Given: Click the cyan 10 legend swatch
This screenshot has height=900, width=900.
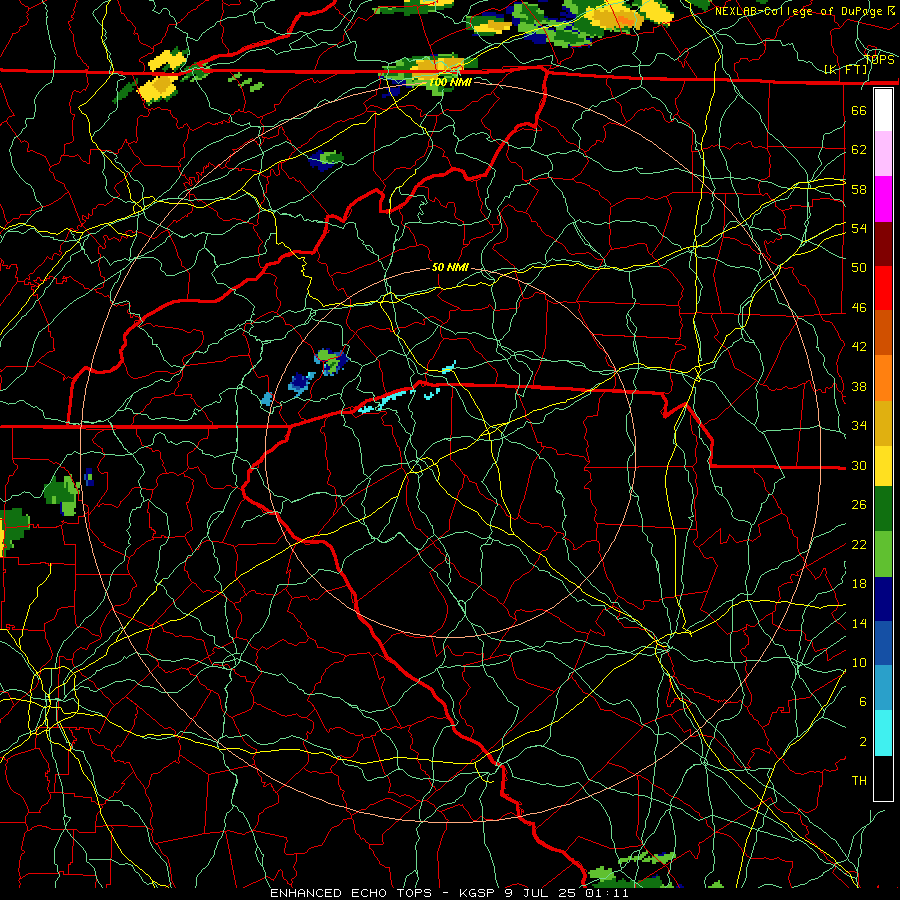Looking at the screenshot, I should coord(883,733).
